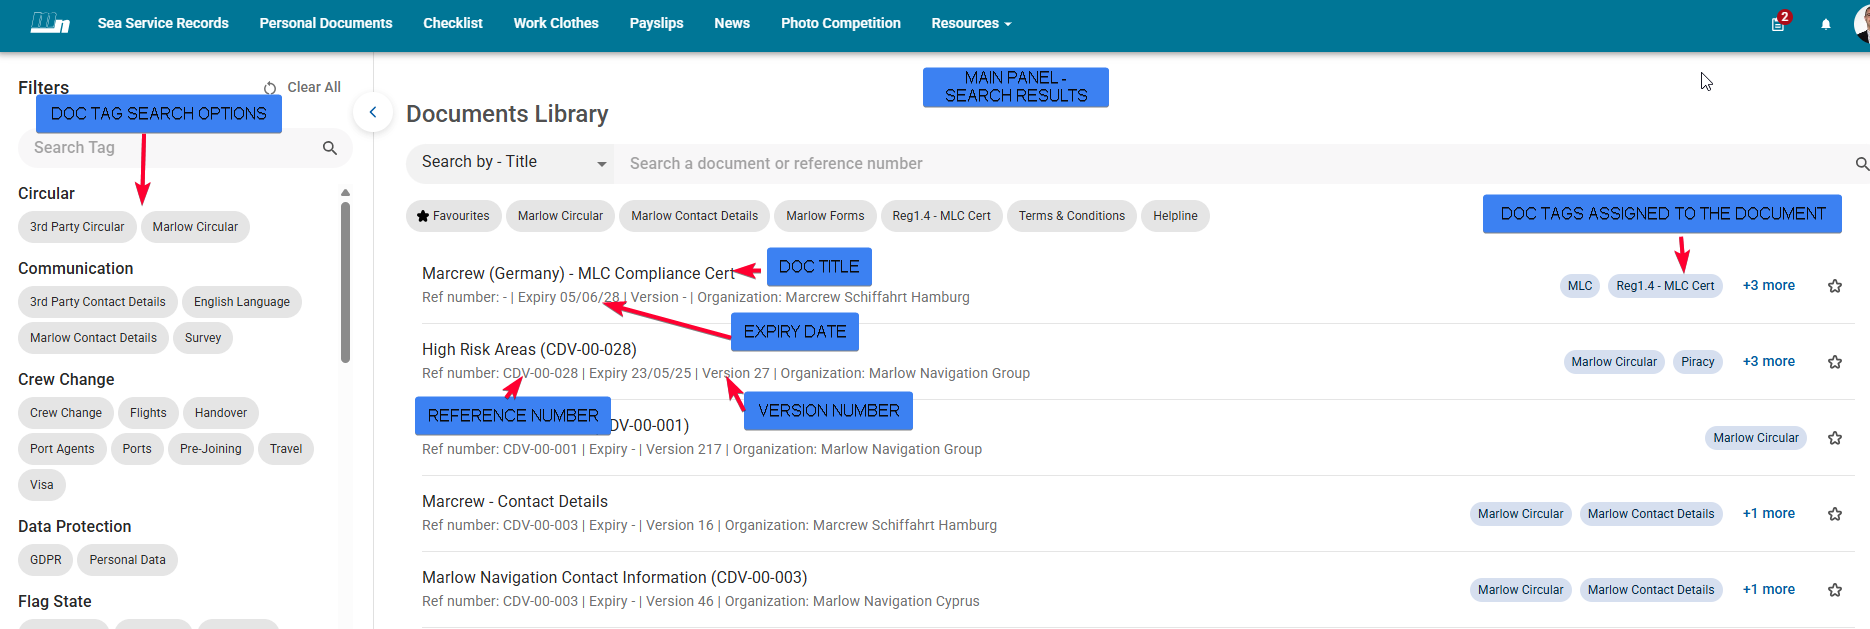Viewport: 1870px width, 629px height.
Task: Filter by Visa tag
Action: [x=42, y=485]
